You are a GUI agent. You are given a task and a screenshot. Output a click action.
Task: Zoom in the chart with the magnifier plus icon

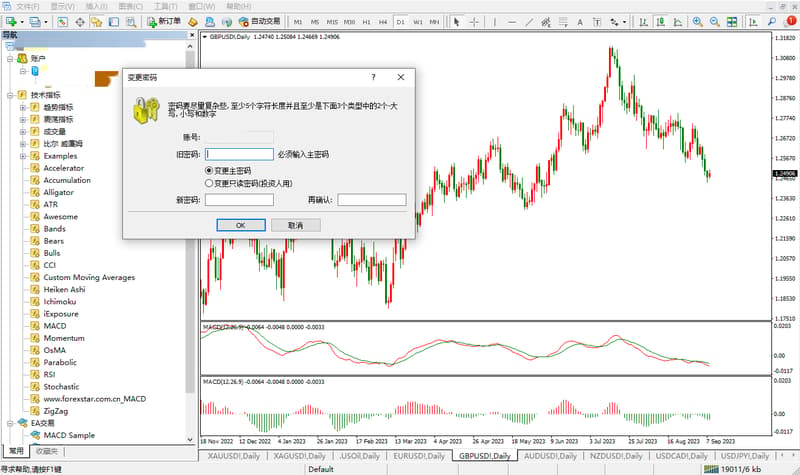(697, 22)
